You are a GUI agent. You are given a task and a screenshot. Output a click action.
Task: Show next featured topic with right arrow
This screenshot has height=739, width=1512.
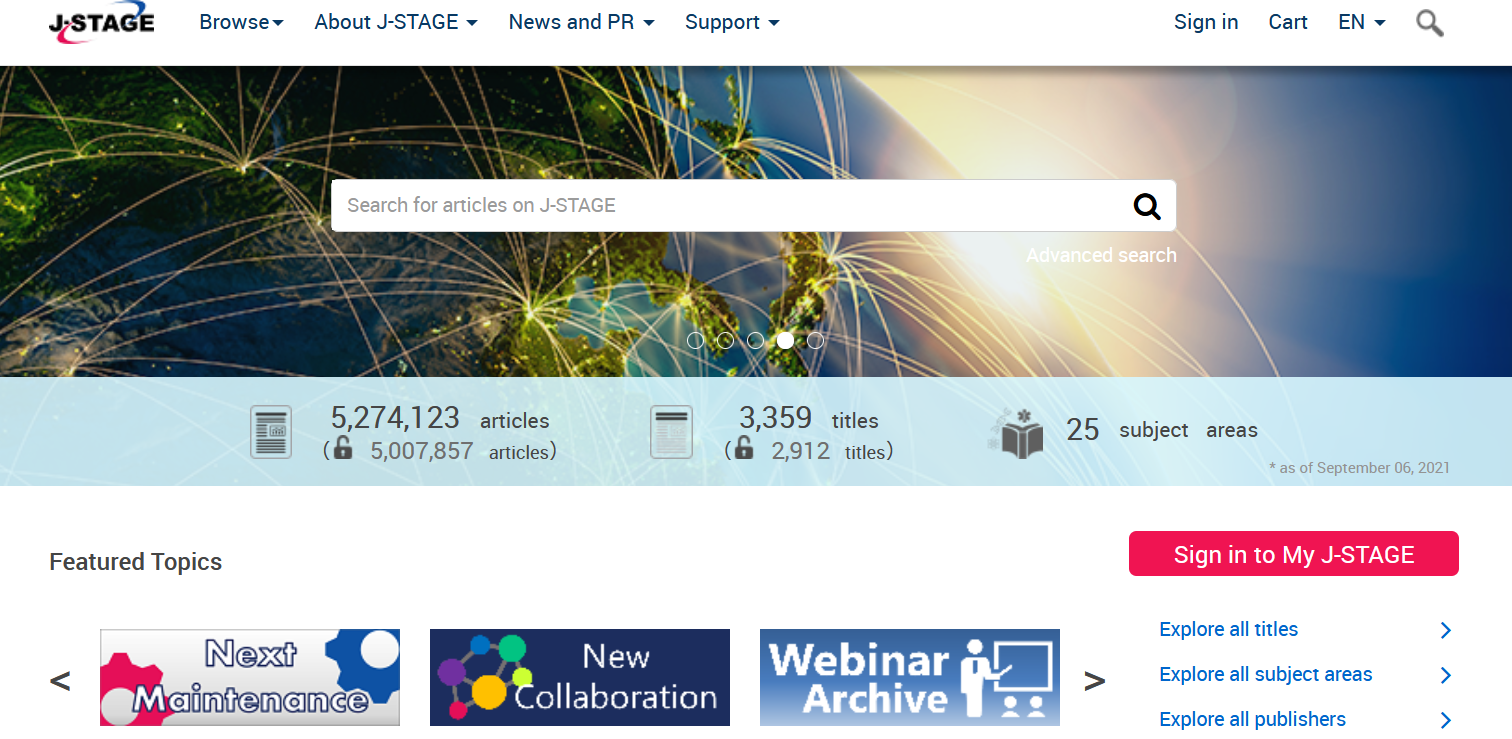1095,681
